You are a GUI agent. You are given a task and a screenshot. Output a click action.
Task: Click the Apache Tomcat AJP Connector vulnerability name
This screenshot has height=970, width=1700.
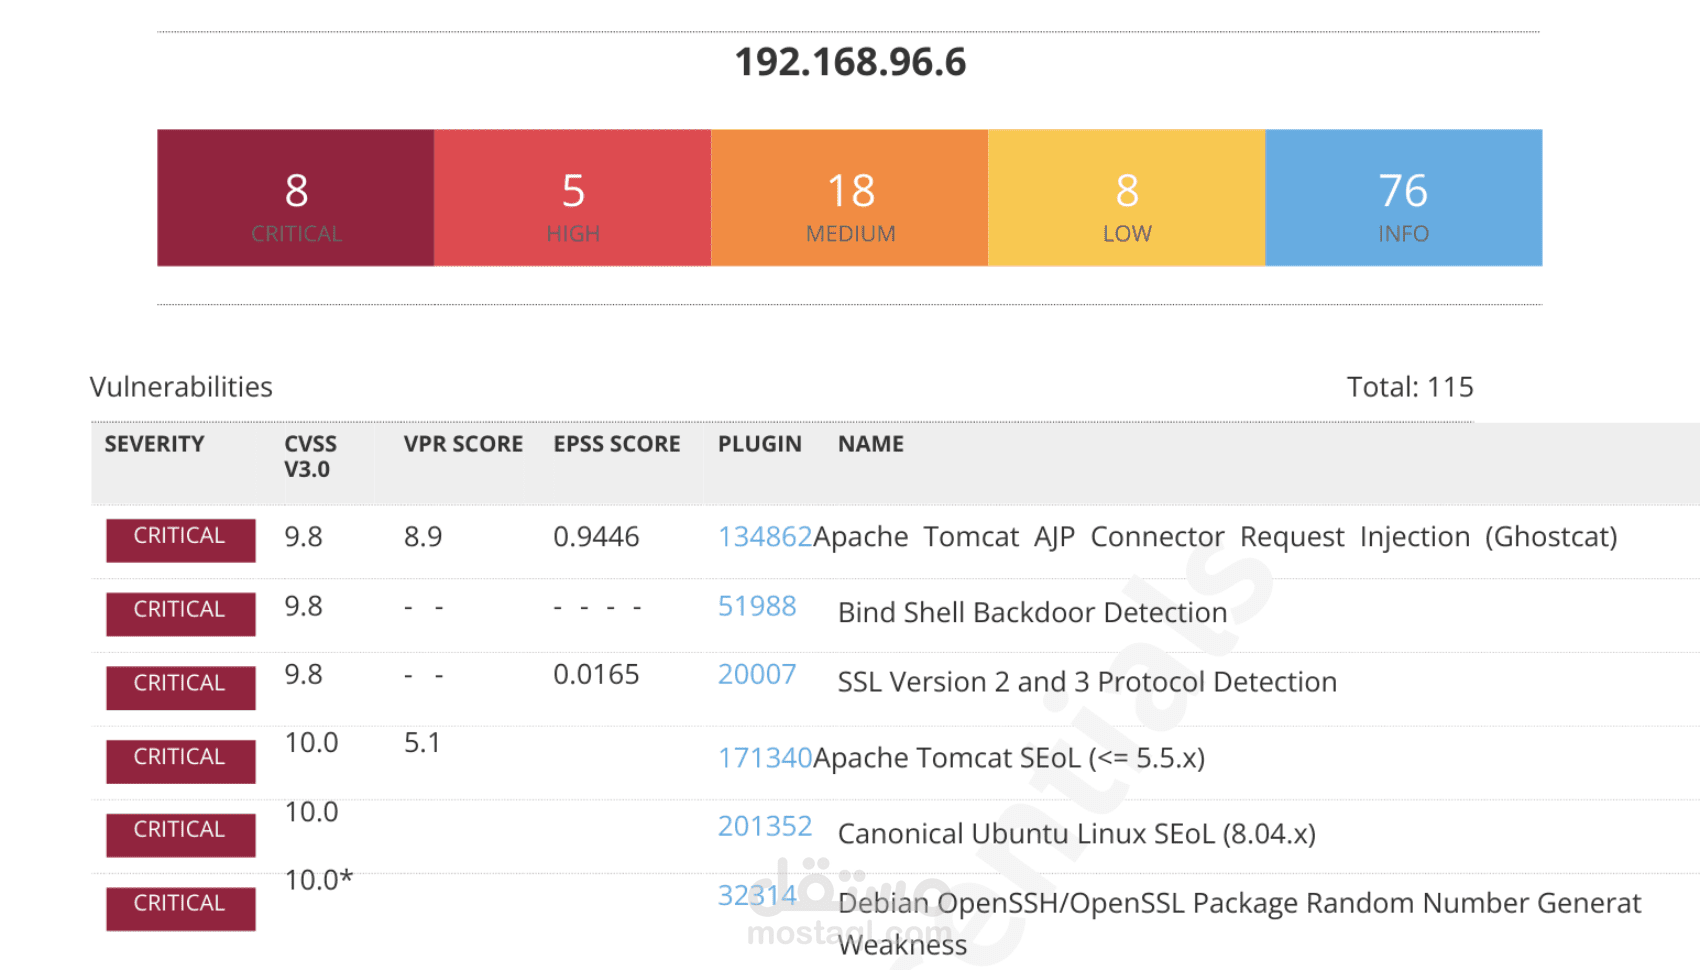coord(1215,537)
